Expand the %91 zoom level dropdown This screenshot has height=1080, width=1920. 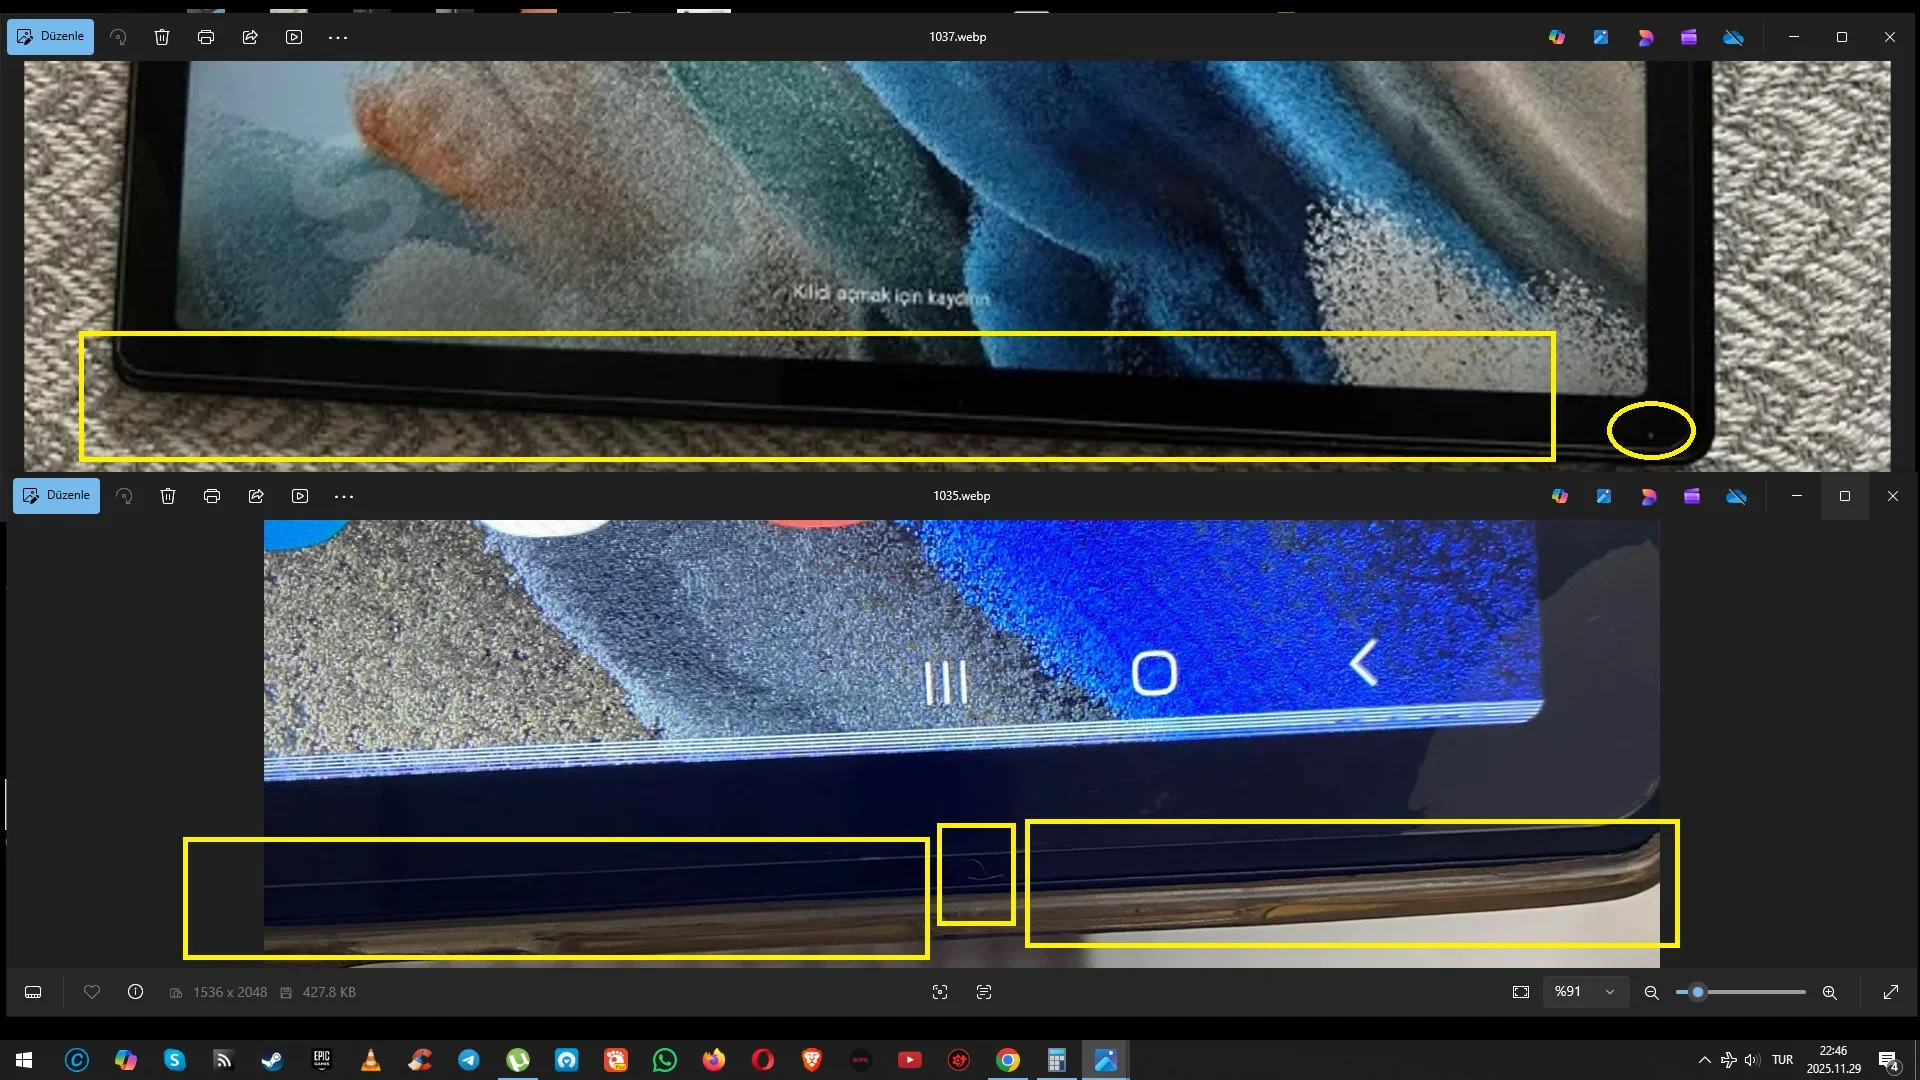coord(1610,992)
